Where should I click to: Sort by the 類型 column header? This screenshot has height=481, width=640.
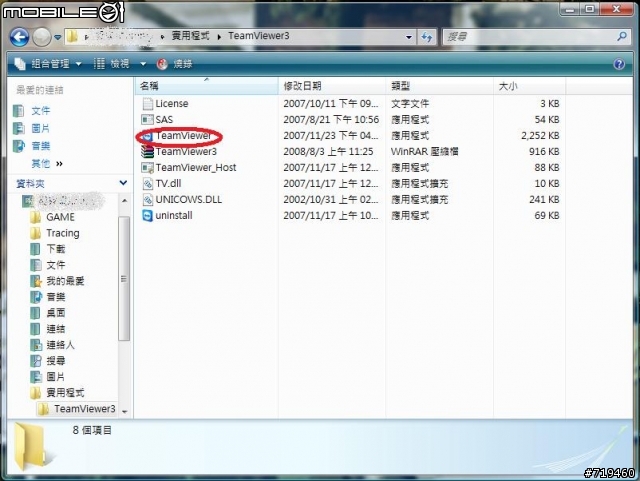tap(439, 86)
